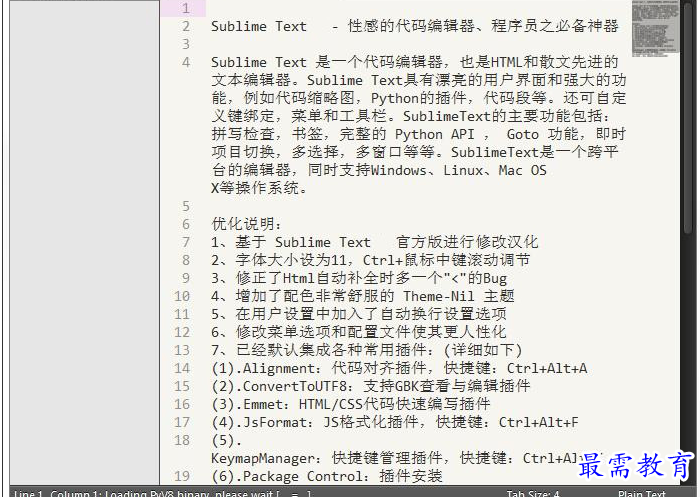Image resolution: width=700 pixels, height=497 pixels.
Task: Click line number 1 in the gutter
Action: coord(186,8)
